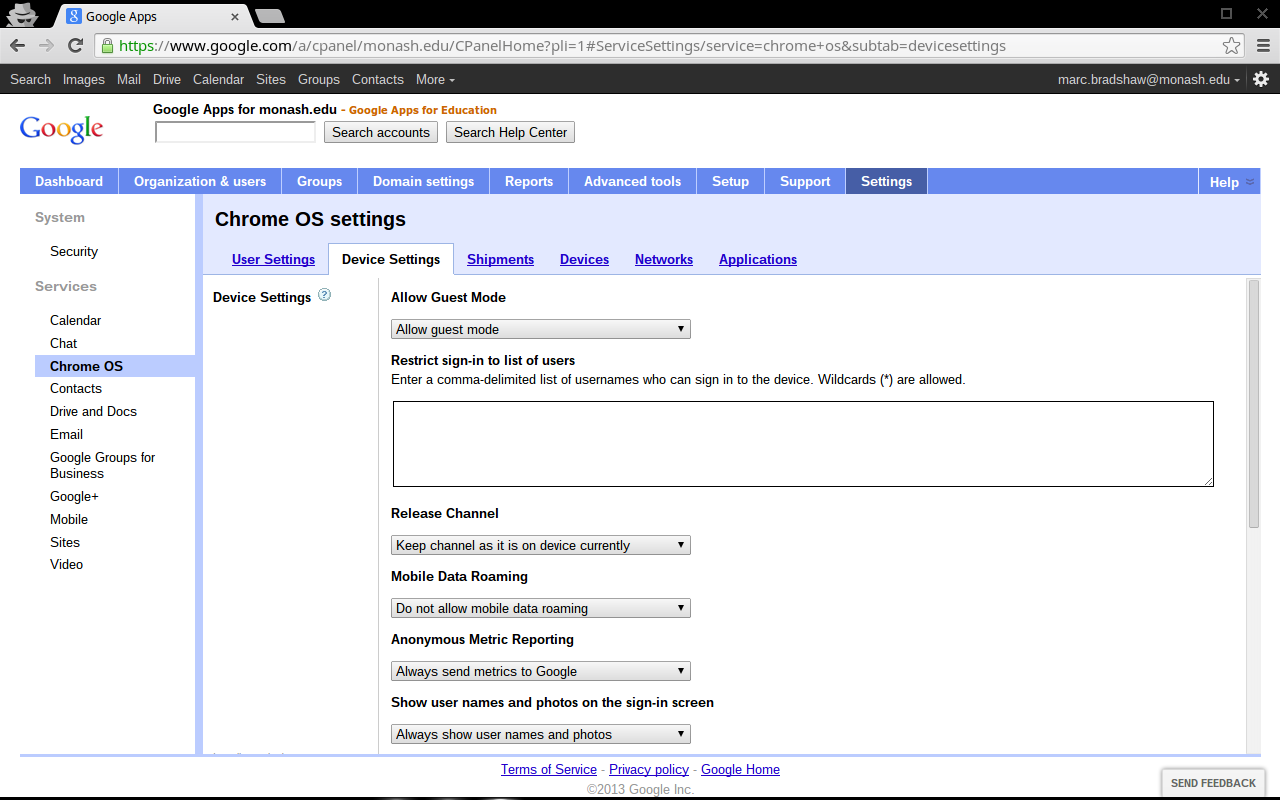This screenshot has width=1280, height=800.
Task: Expand the Allow Guest Mode dropdown
Action: point(540,329)
